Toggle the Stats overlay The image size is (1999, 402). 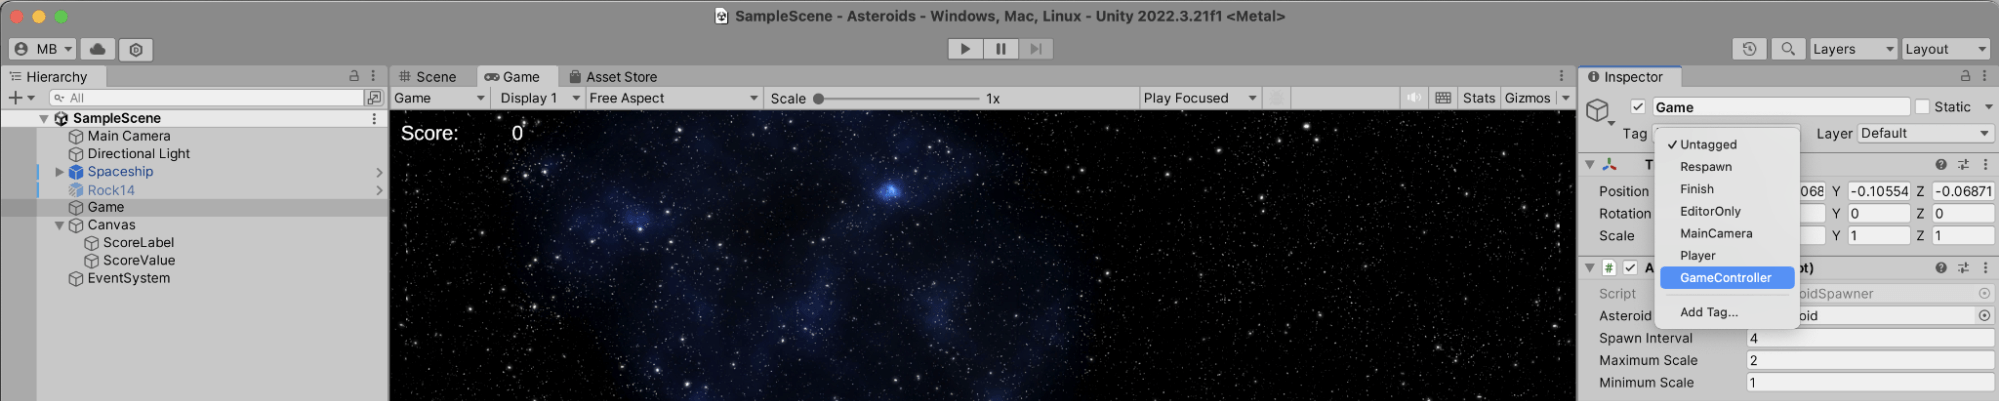(x=1478, y=98)
